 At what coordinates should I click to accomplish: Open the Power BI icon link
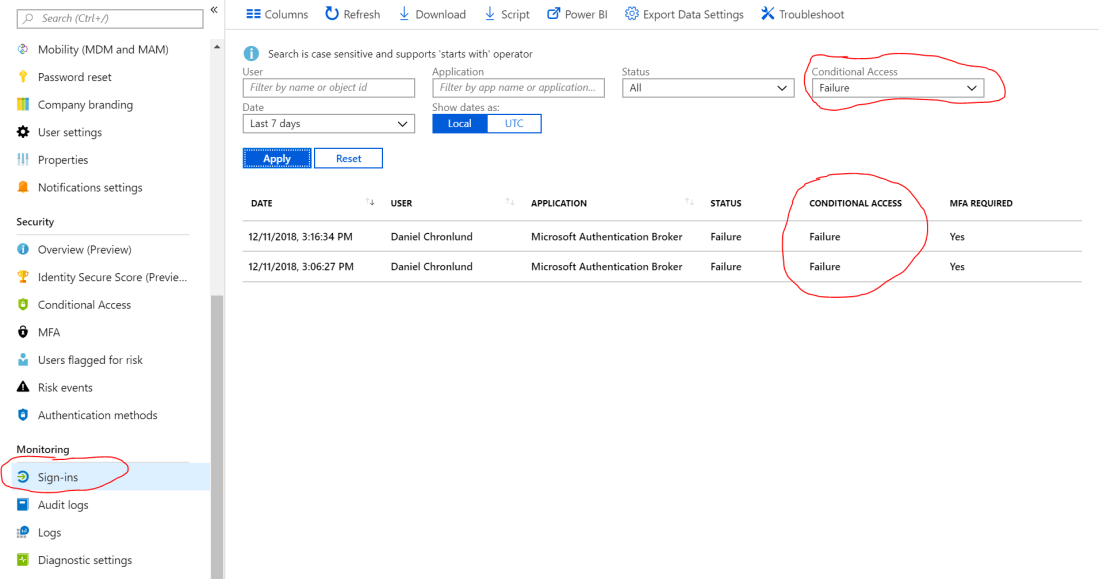click(553, 14)
